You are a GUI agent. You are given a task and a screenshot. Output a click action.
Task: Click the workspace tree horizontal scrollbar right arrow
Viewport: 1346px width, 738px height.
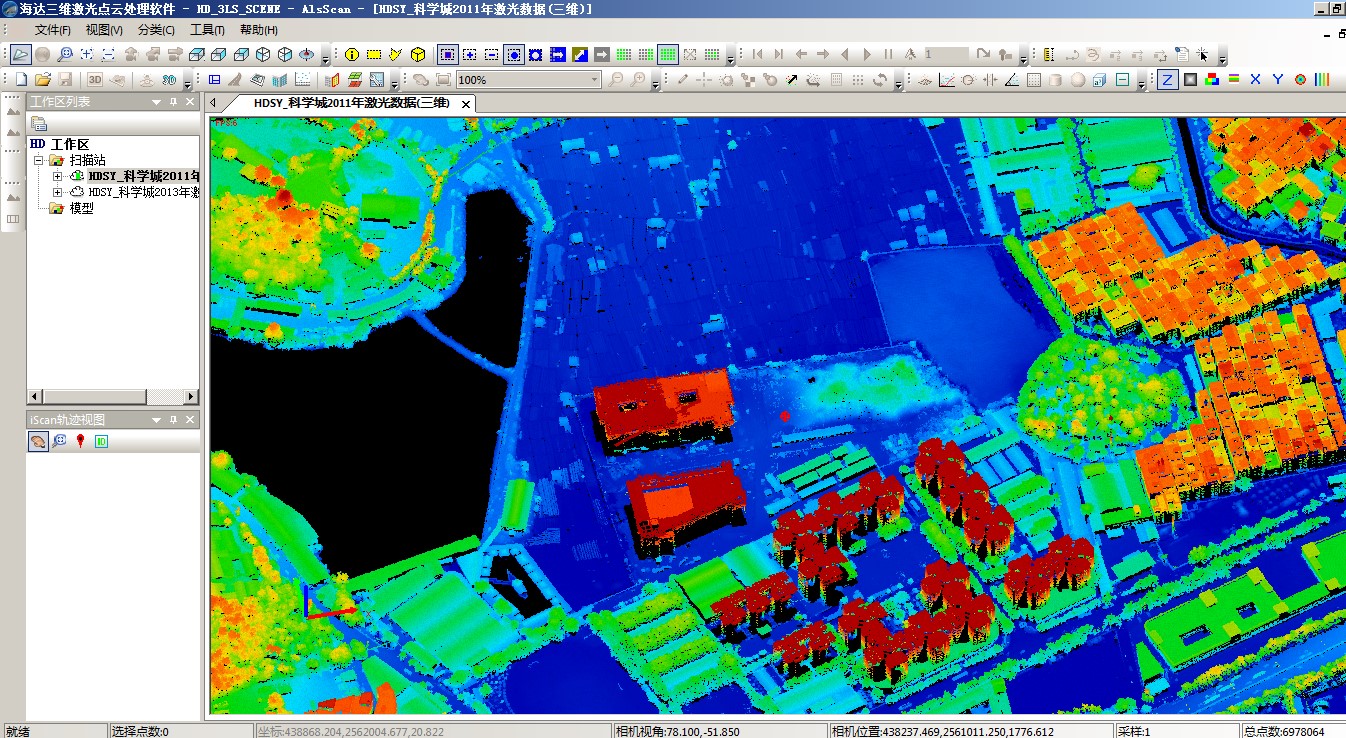point(191,396)
